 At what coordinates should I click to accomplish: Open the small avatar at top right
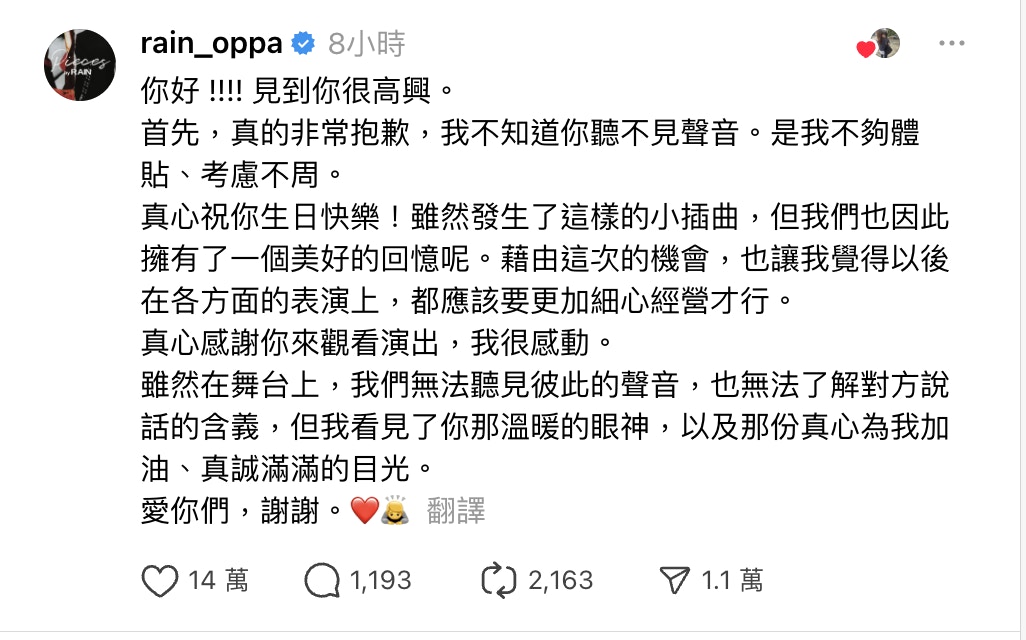pyautogui.click(x=886, y=43)
